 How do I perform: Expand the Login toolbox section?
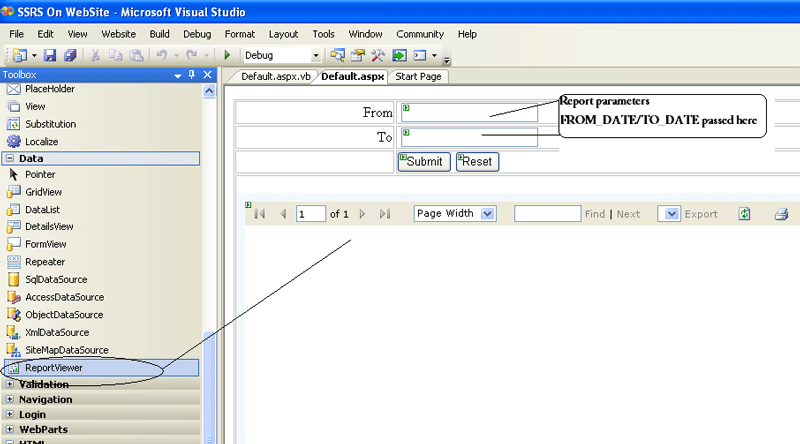coord(10,414)
